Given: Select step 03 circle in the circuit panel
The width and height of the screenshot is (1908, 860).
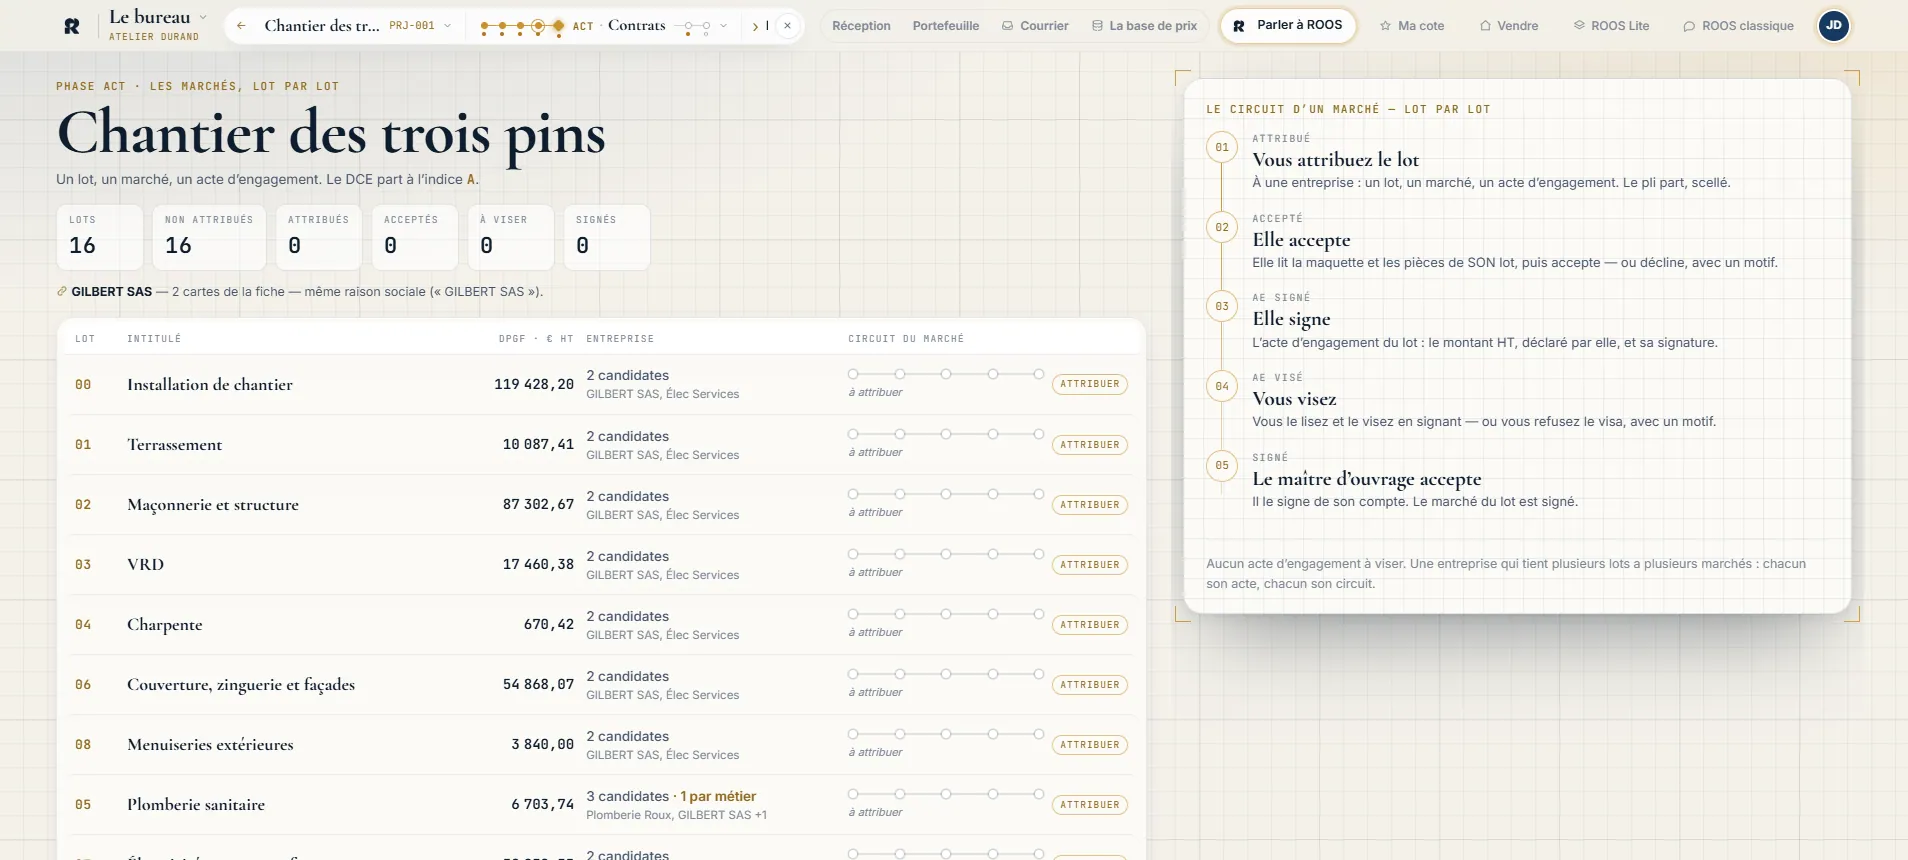Looking at the screenshot, I should click(x=1222, y=306).
